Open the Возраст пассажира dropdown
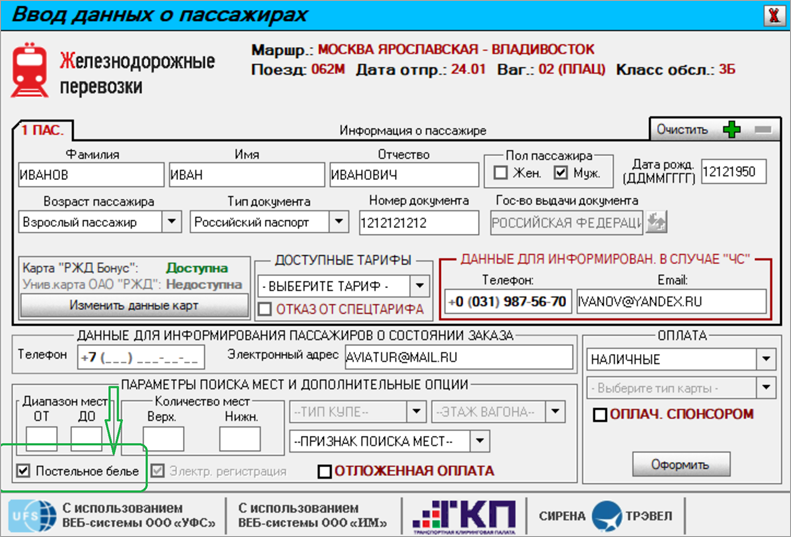791x537 pixels. tap(172, 222)
